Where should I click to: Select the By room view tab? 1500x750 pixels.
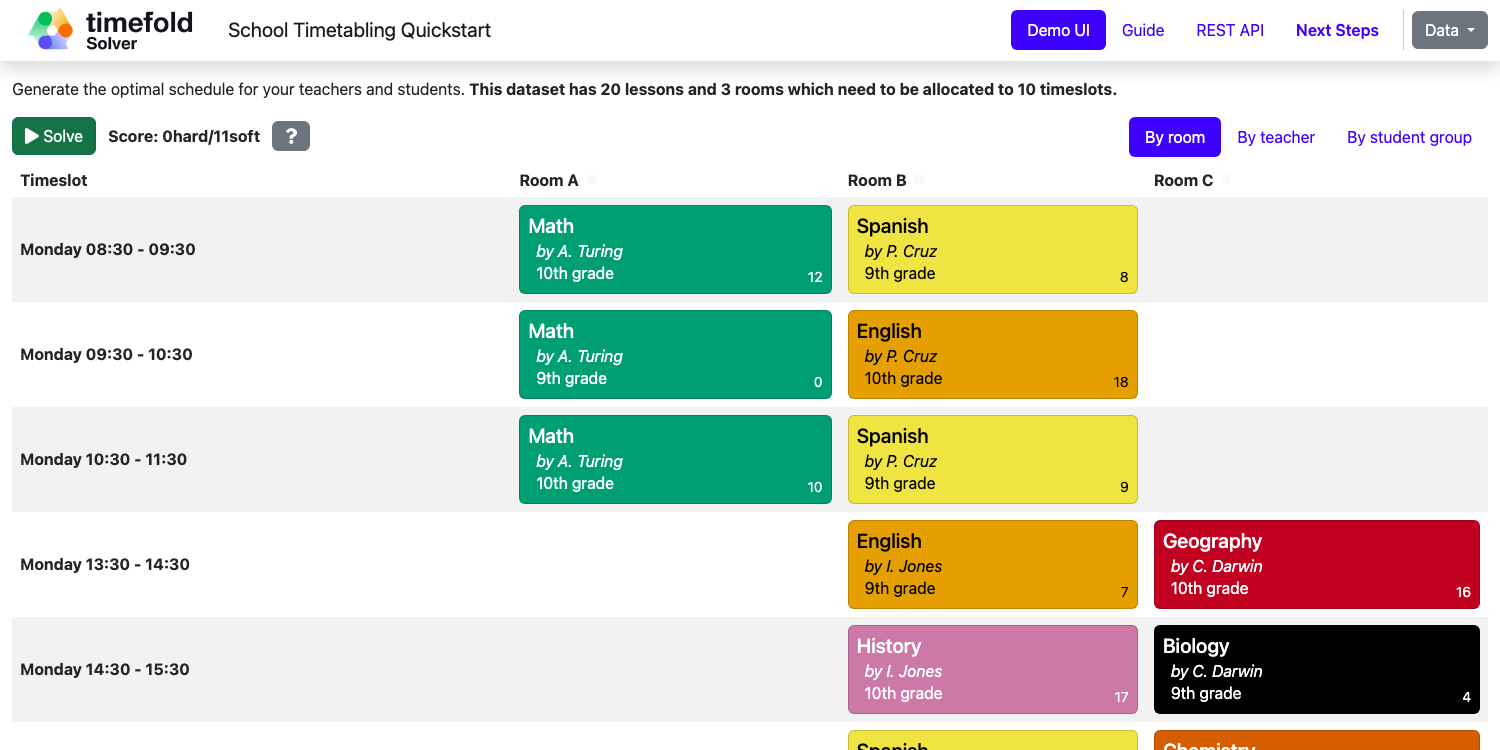coord(1174,137)
